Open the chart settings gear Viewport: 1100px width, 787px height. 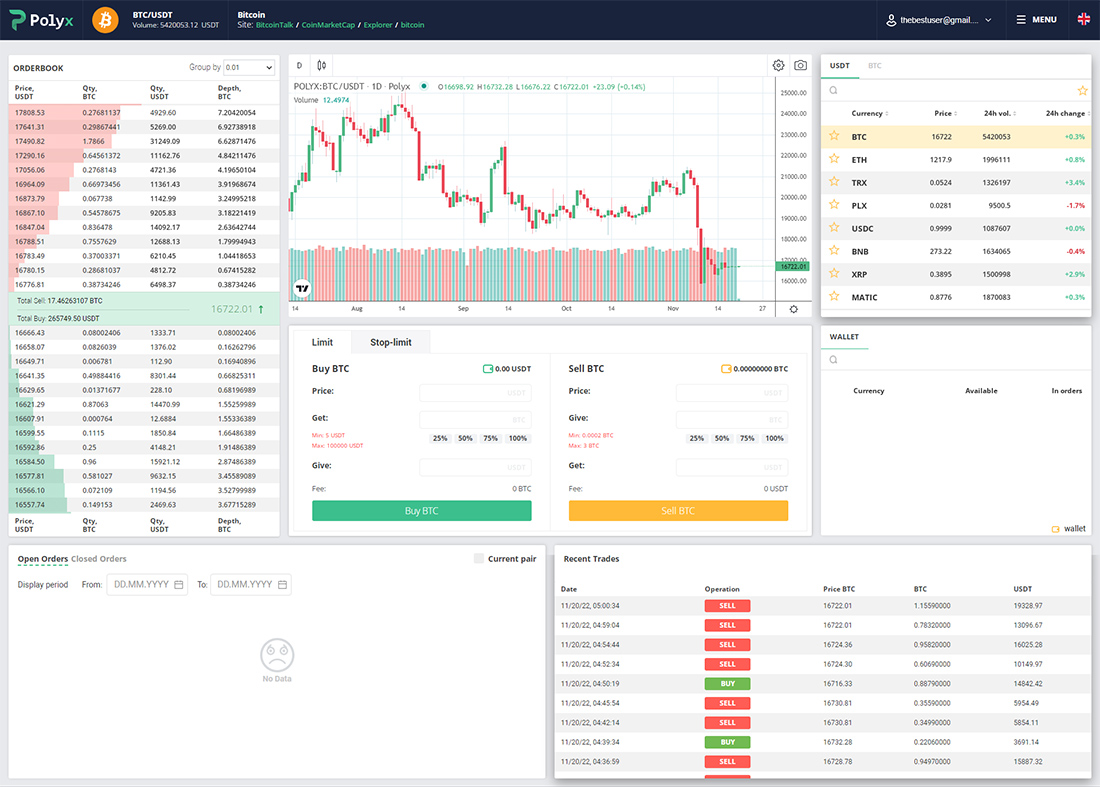[x=778, y=64]
